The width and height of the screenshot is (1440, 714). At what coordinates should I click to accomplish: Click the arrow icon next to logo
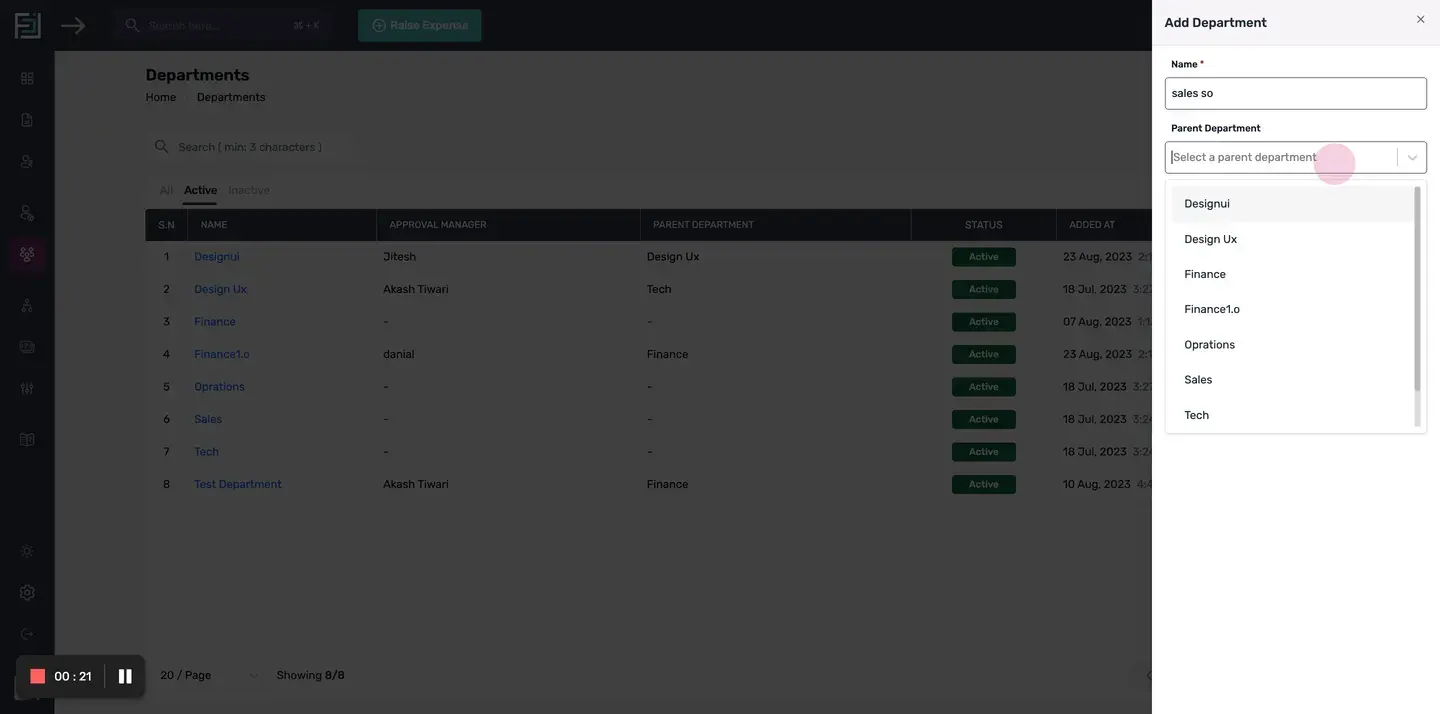[73, 25]
